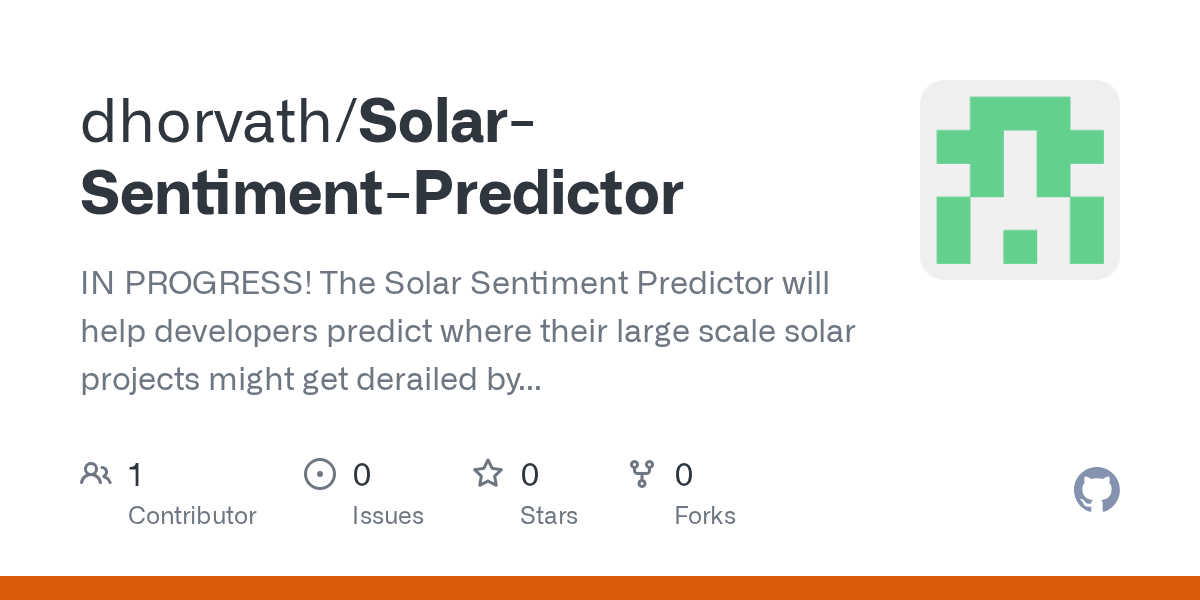Click the forks count number 0
1200x600 pixels.
coord(684,474)
